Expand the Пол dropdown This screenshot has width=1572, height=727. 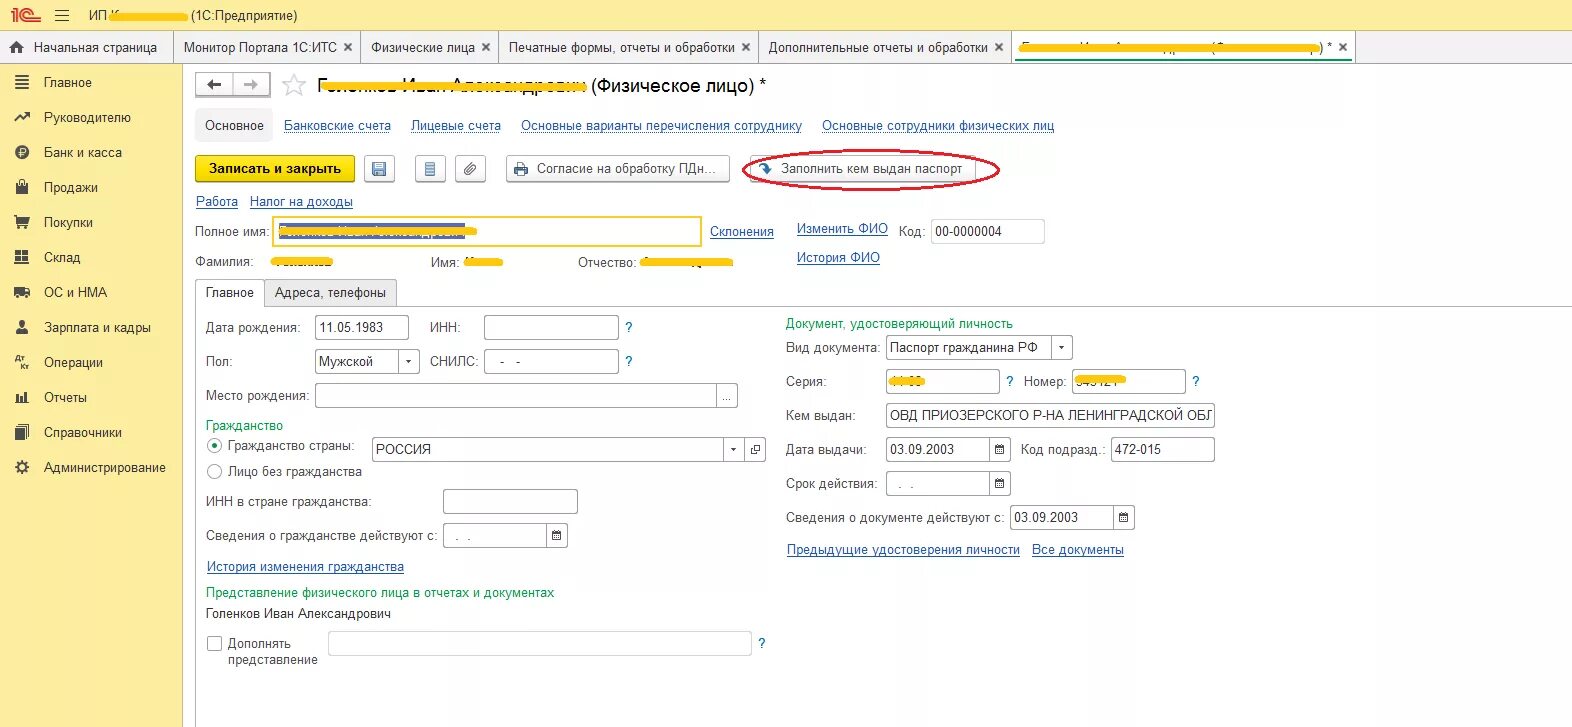coord(409,361)
